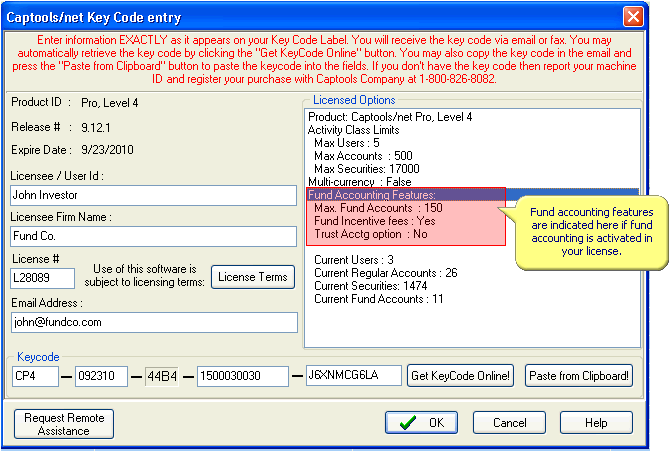
Task: Click the keycode field containing 092310
Action: pyautogui.click(x=104, y=376)
